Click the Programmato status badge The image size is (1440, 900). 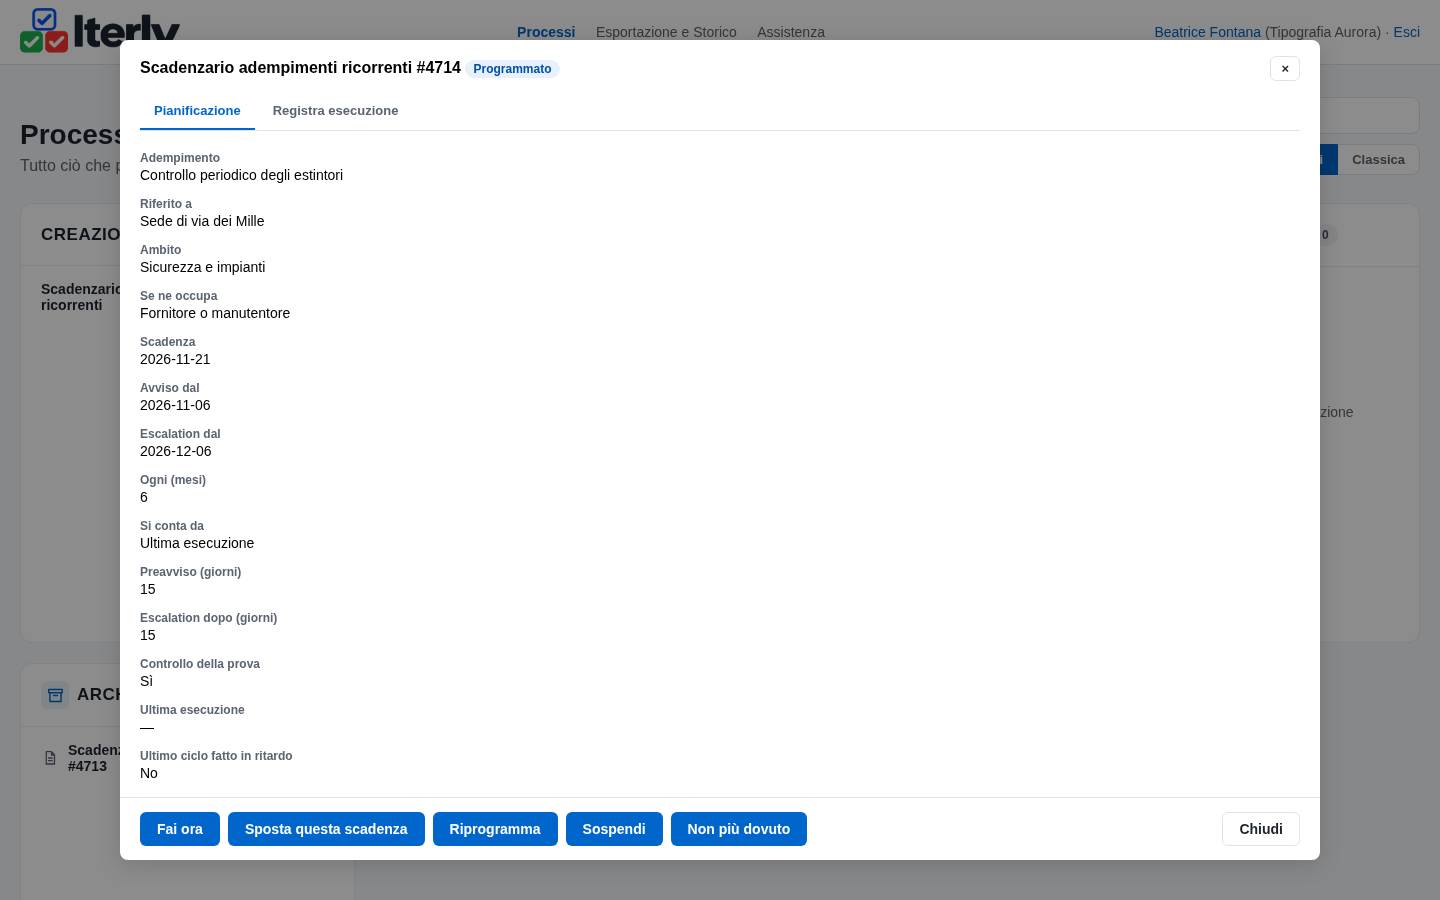click(x=512, y=69)
